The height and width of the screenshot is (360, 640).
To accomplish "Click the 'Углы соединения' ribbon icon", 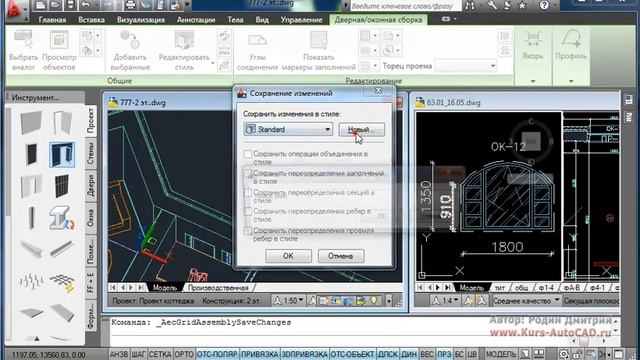I will [258, 40].
